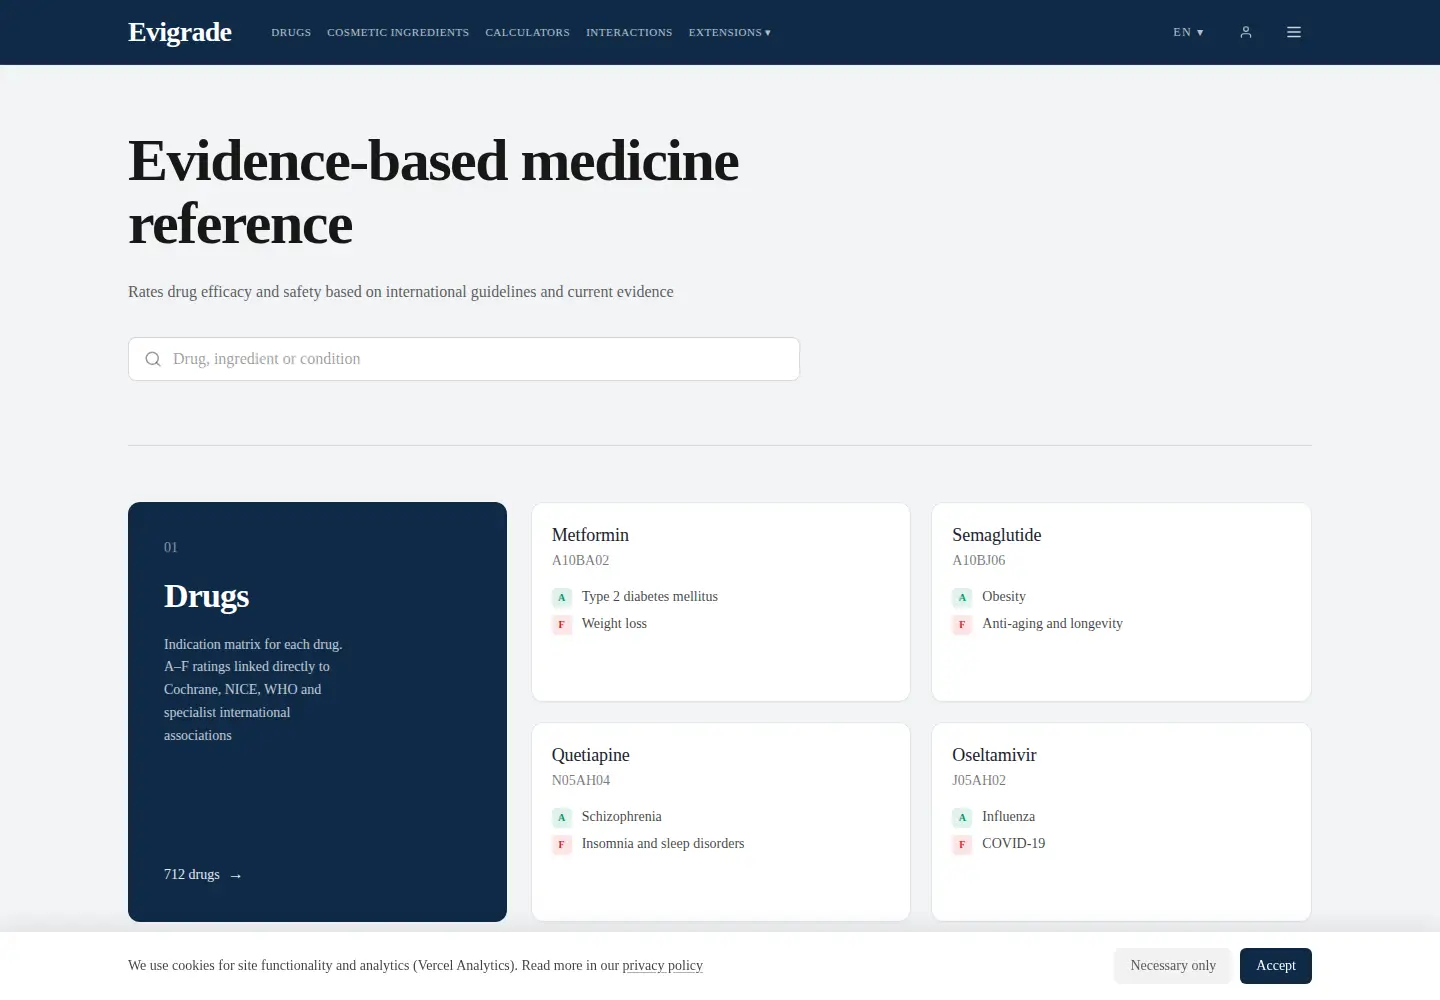The width and height of the screenshot is (1440, 1000).
Task: Open the Oseltamivir card title
Action: (994, 755)
